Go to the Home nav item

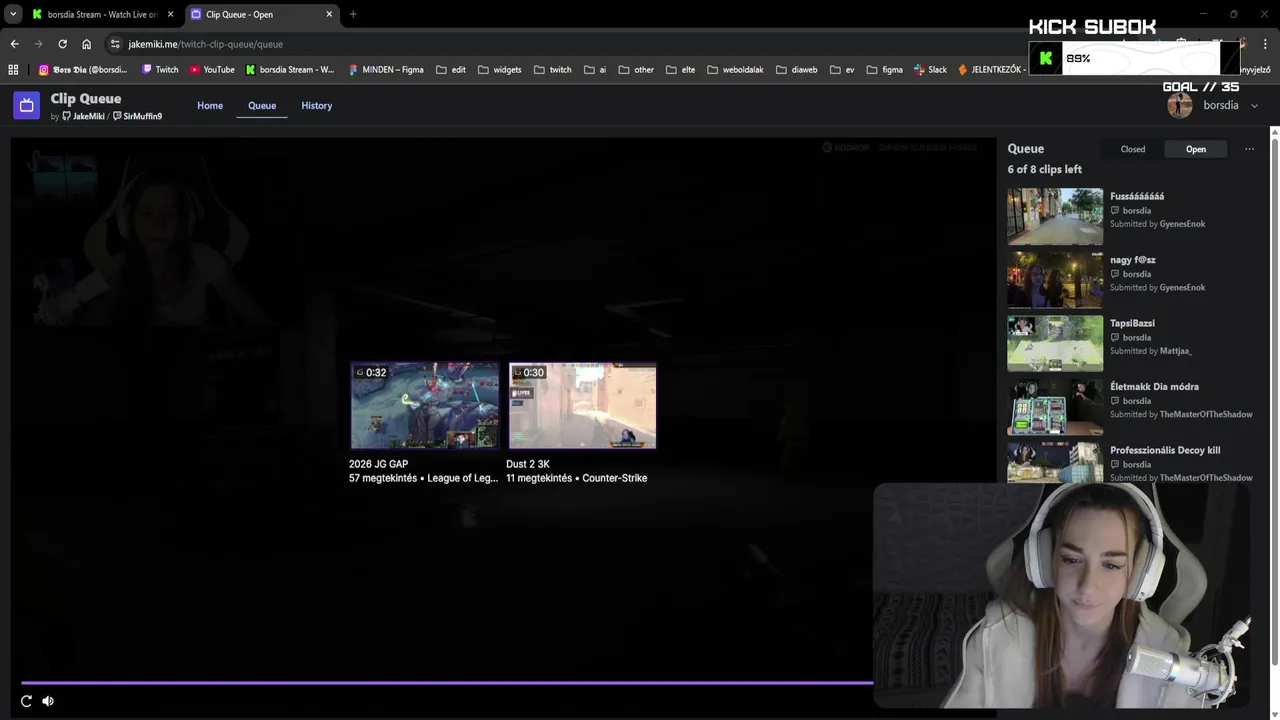pyautogui.click(x=210, y=106)
